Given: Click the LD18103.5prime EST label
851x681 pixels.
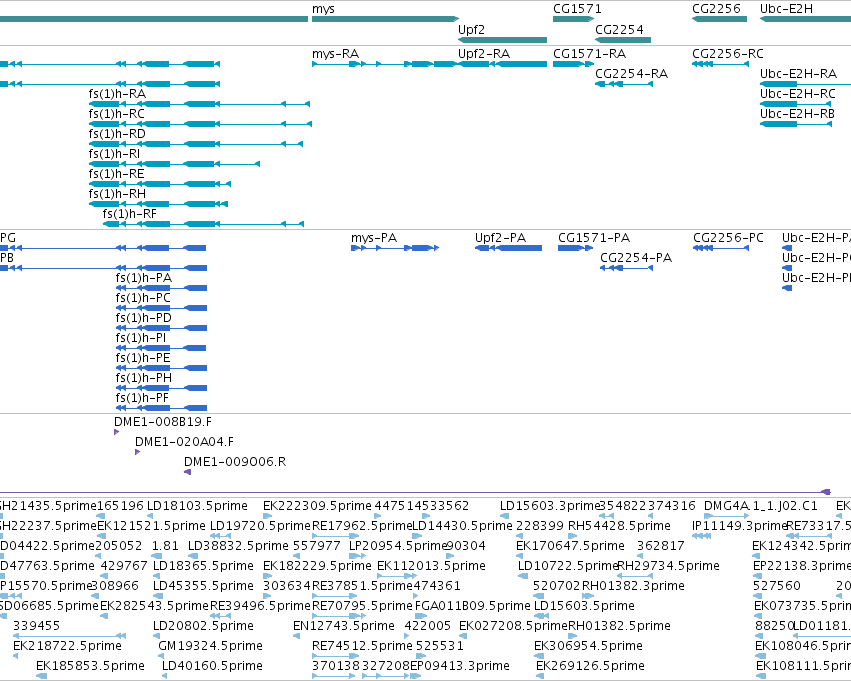Looking at the screenshot, I should pyautogui.click(x=198, y=506).
